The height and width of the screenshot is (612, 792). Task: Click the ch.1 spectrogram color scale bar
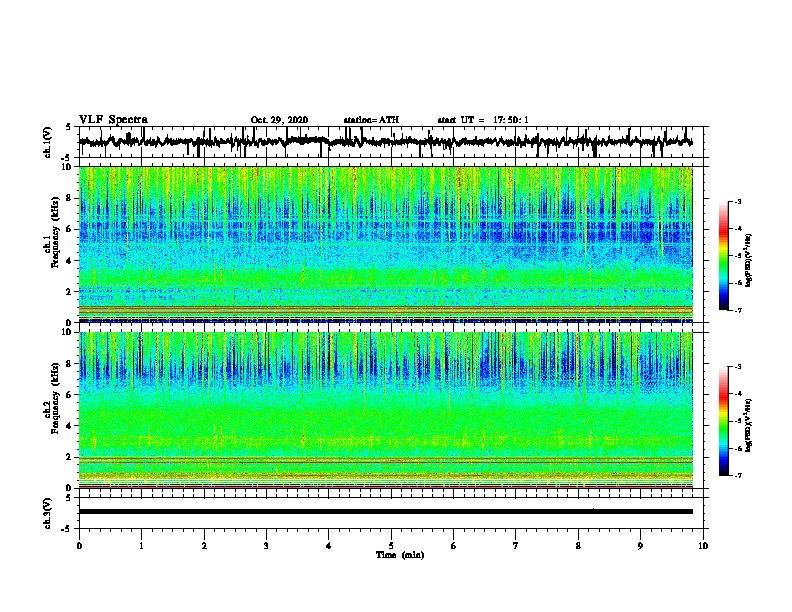click(724, 256)
